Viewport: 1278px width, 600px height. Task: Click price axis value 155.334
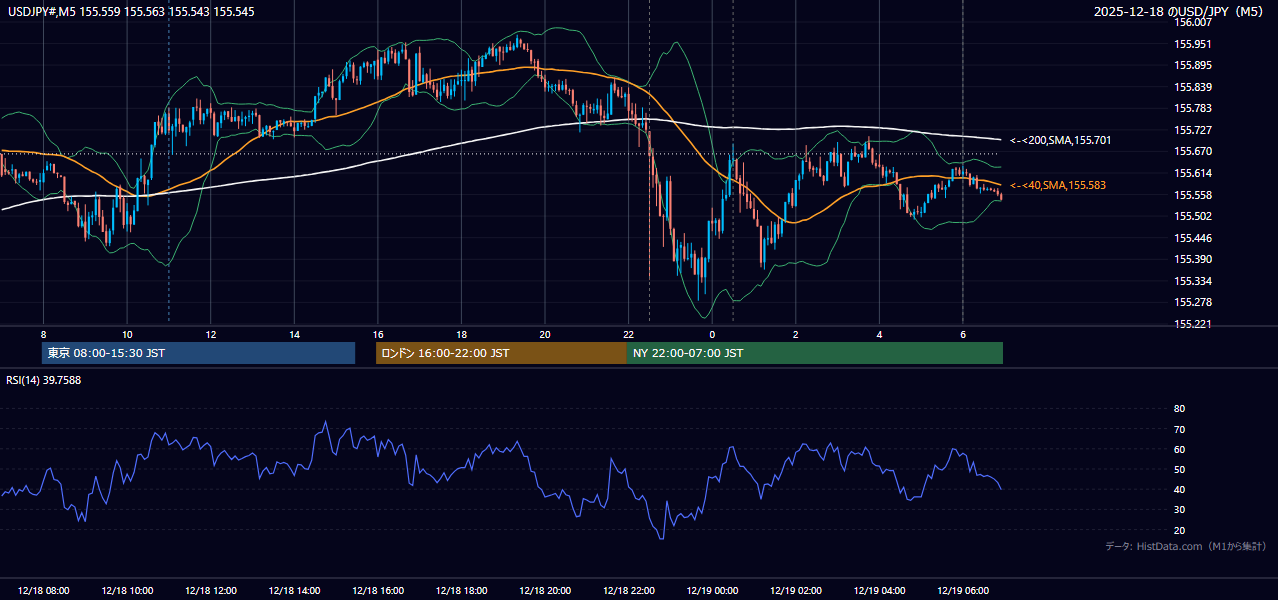pos(1192,281)
